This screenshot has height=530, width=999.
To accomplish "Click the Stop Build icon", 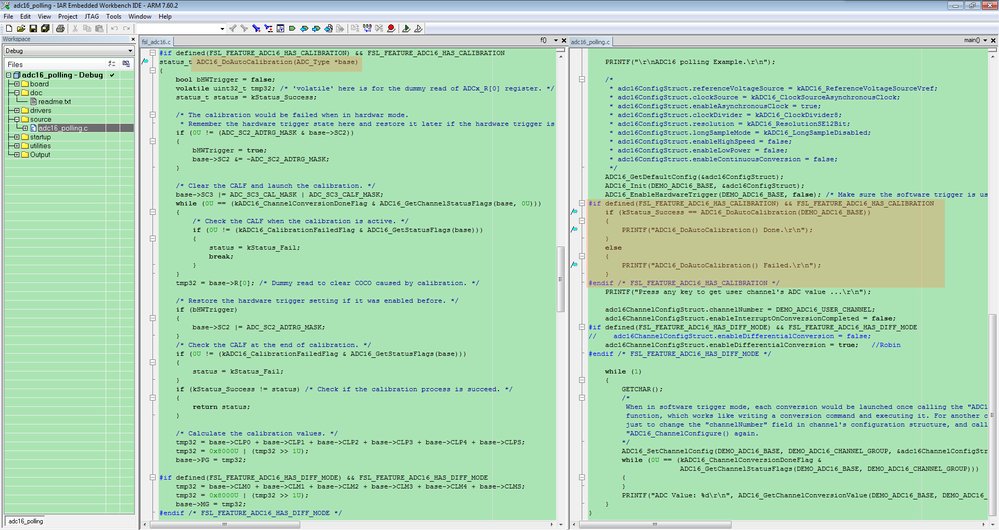I will point(378,29).
